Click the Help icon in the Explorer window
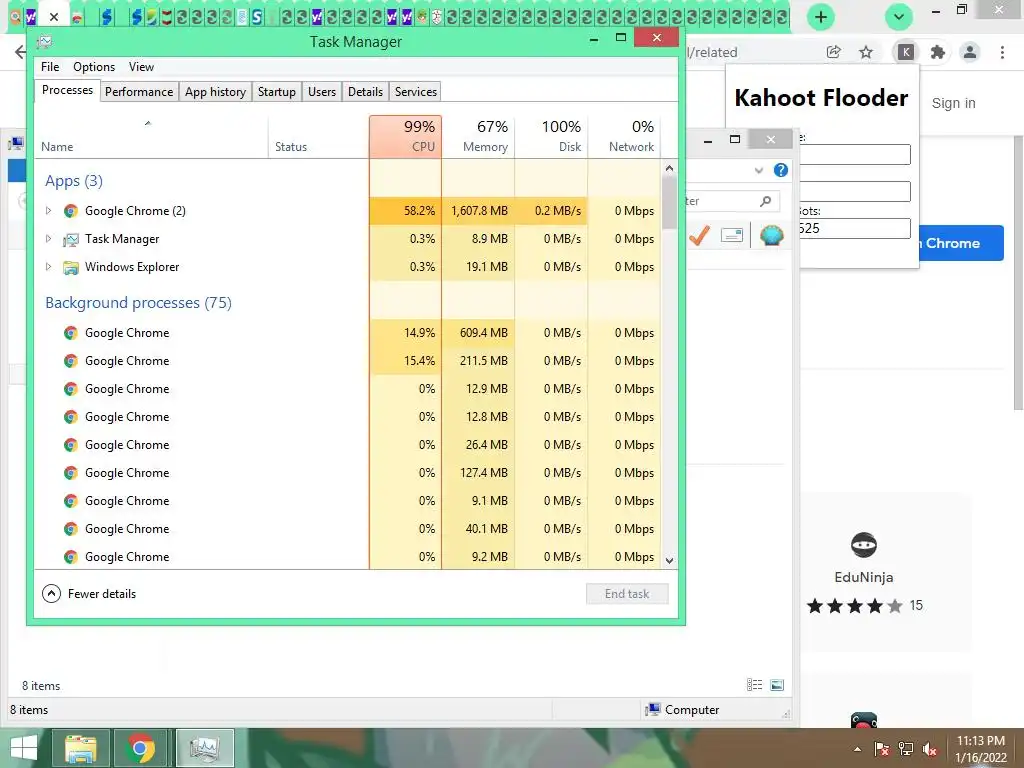 [780, 170]
